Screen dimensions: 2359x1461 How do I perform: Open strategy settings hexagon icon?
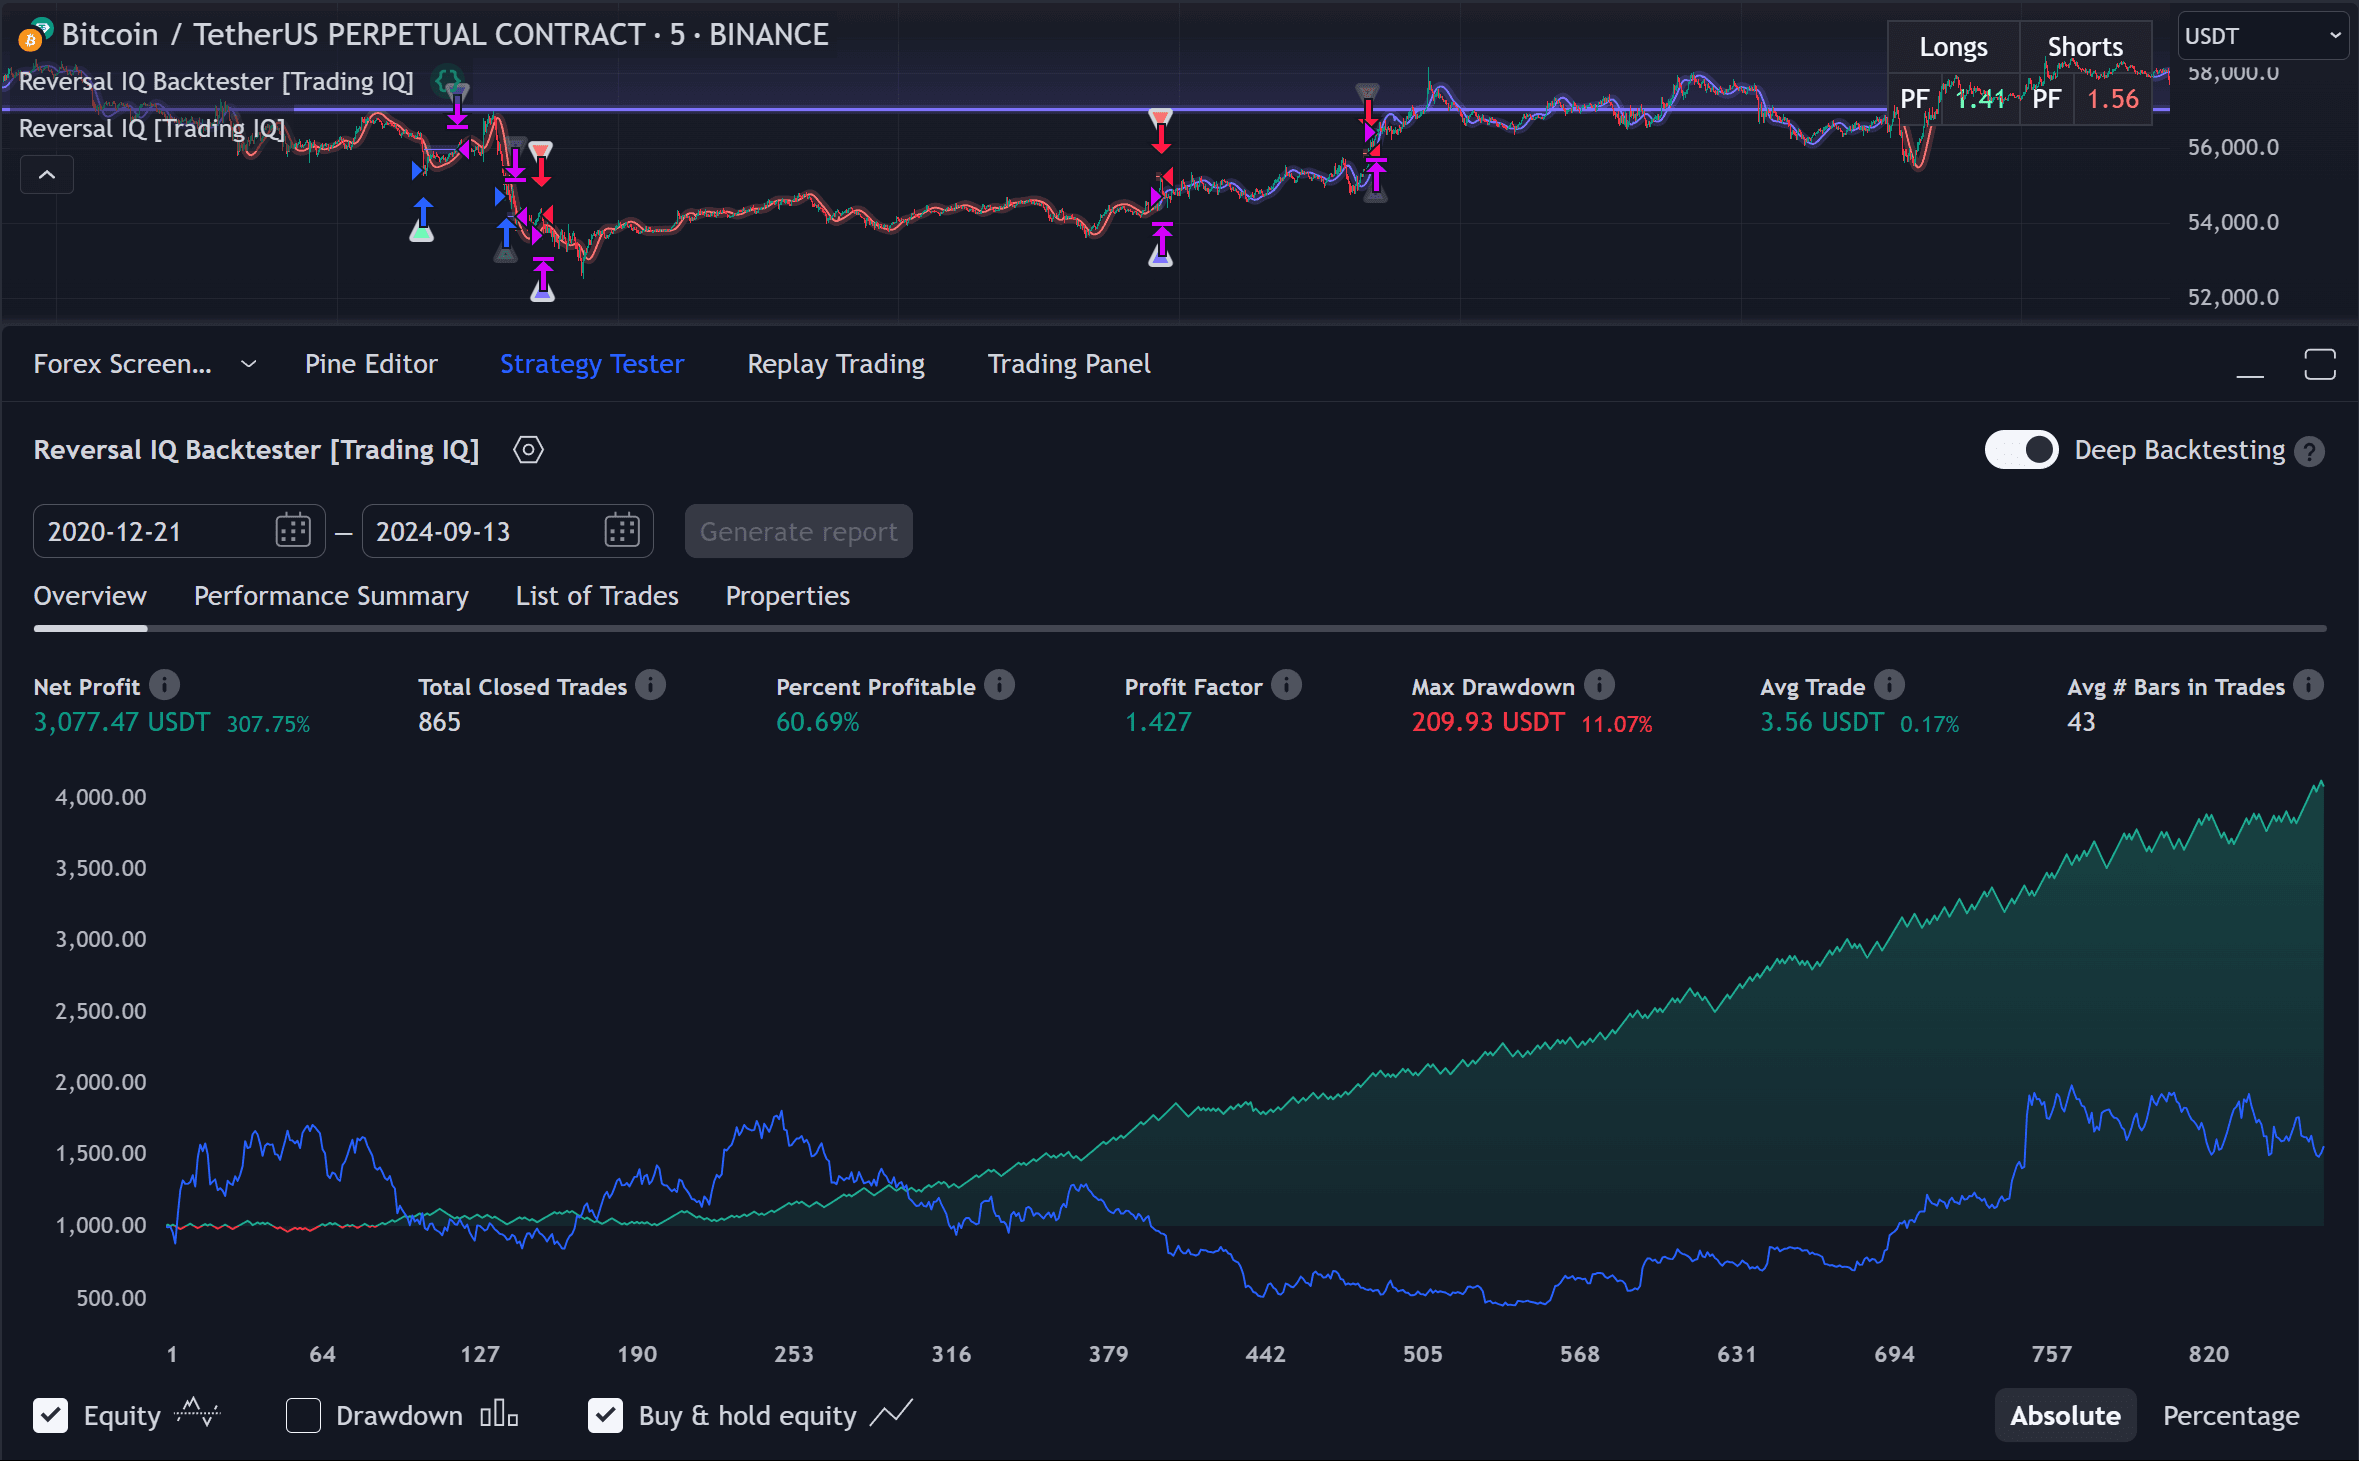click(x=528, y=450)
